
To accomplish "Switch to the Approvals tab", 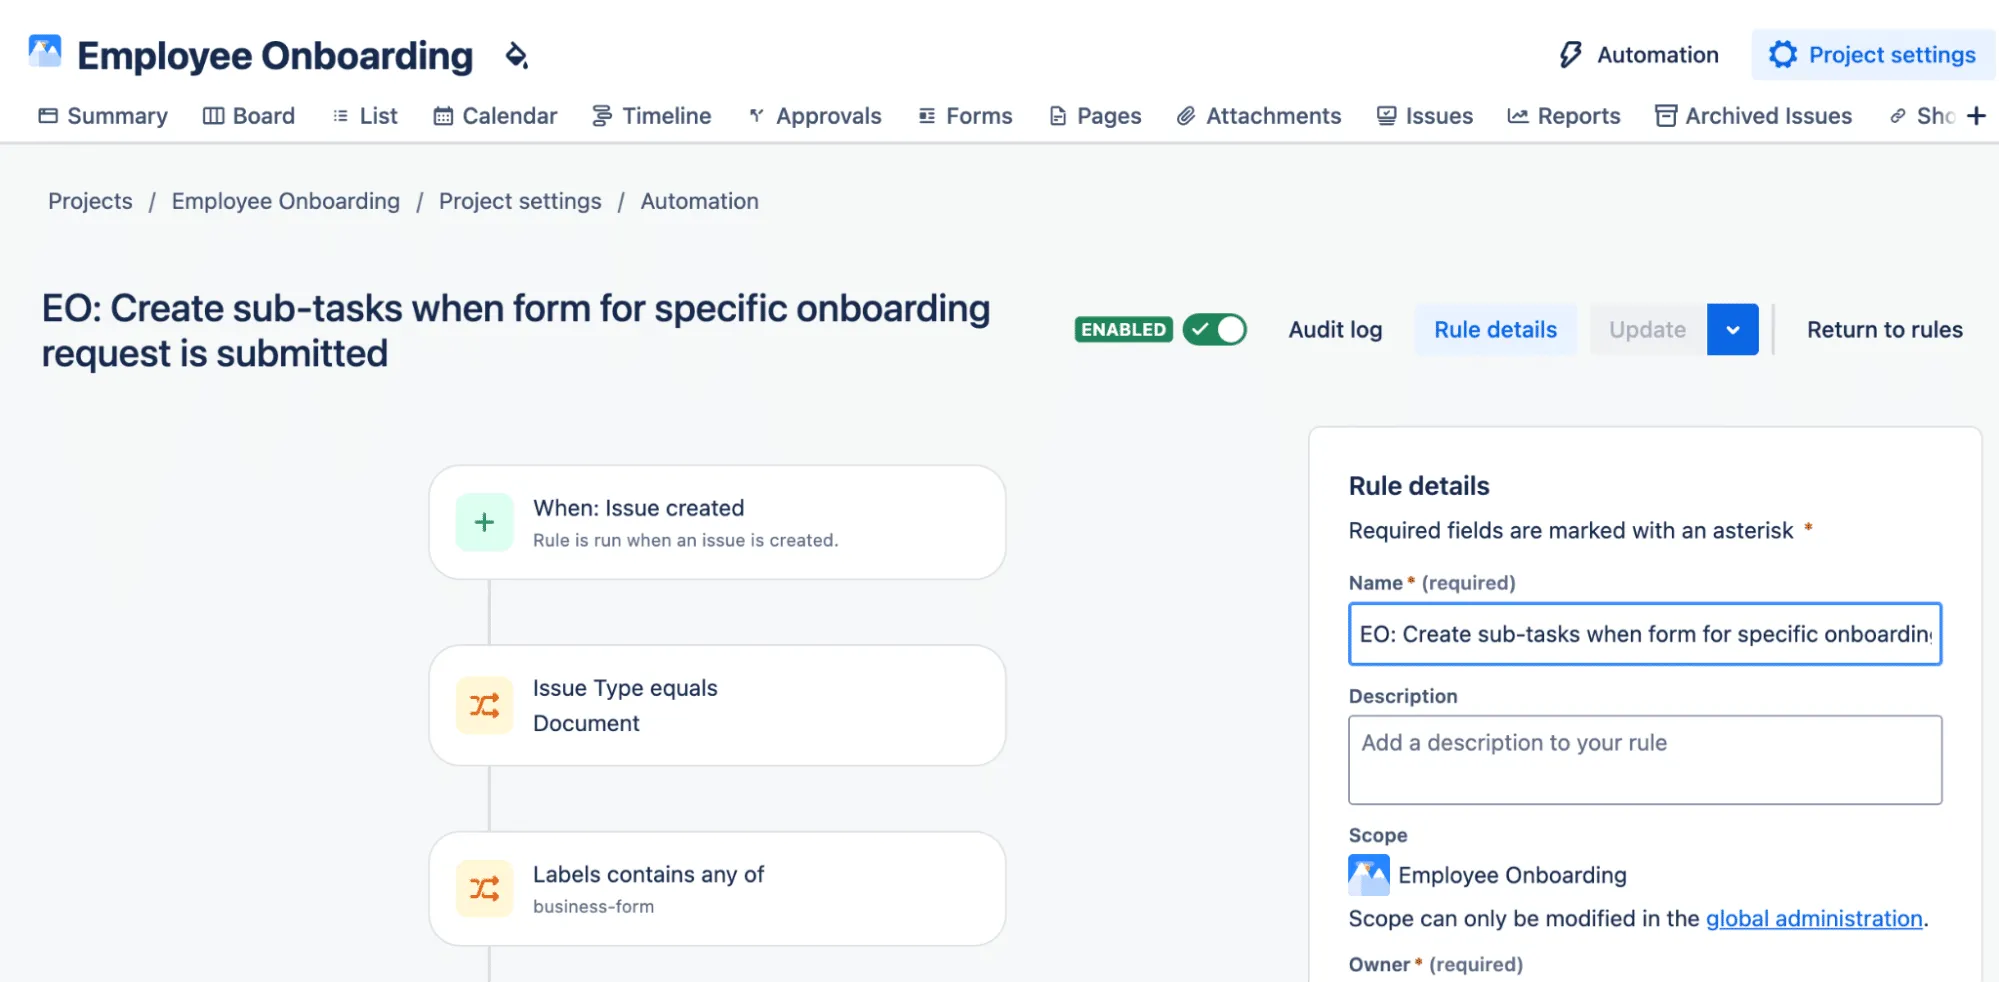I will point(815,116).
